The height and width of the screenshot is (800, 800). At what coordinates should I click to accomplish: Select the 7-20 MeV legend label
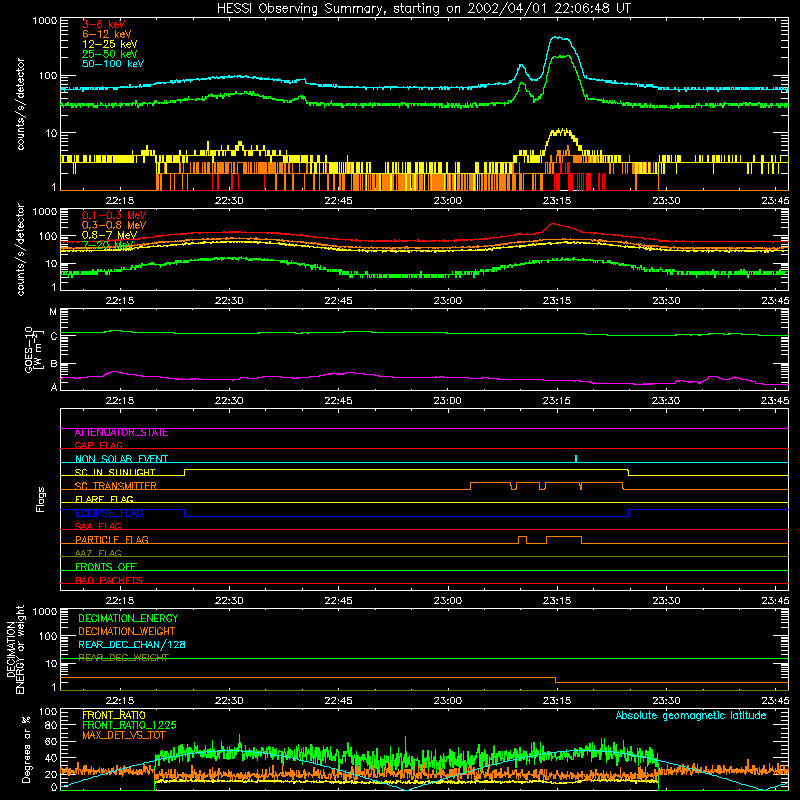108,245
